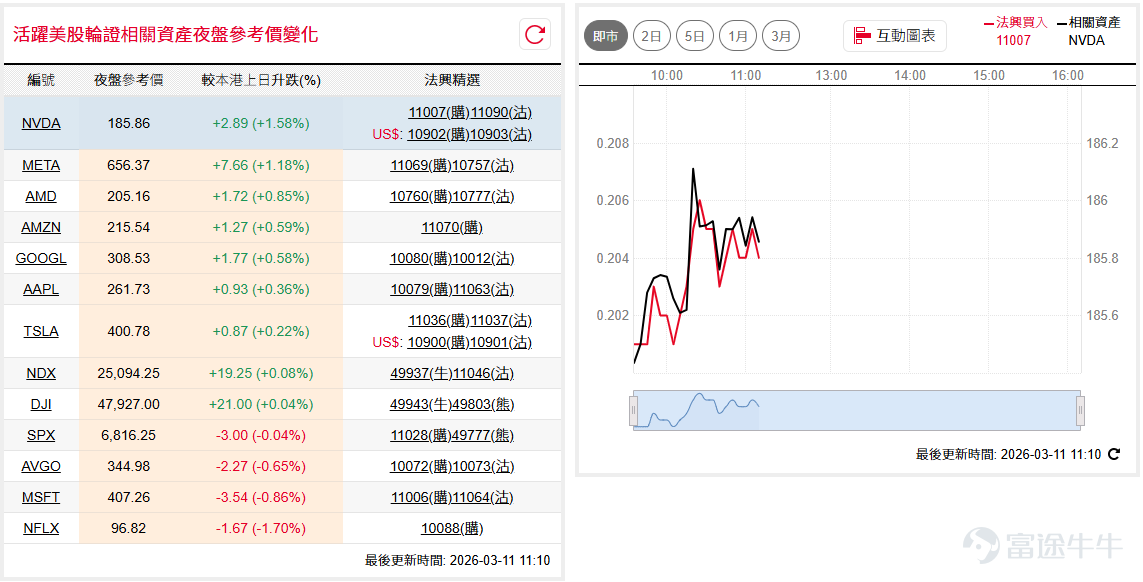
Task: Open GOOGL call warrant 10080
Action: tap(421, 258)
